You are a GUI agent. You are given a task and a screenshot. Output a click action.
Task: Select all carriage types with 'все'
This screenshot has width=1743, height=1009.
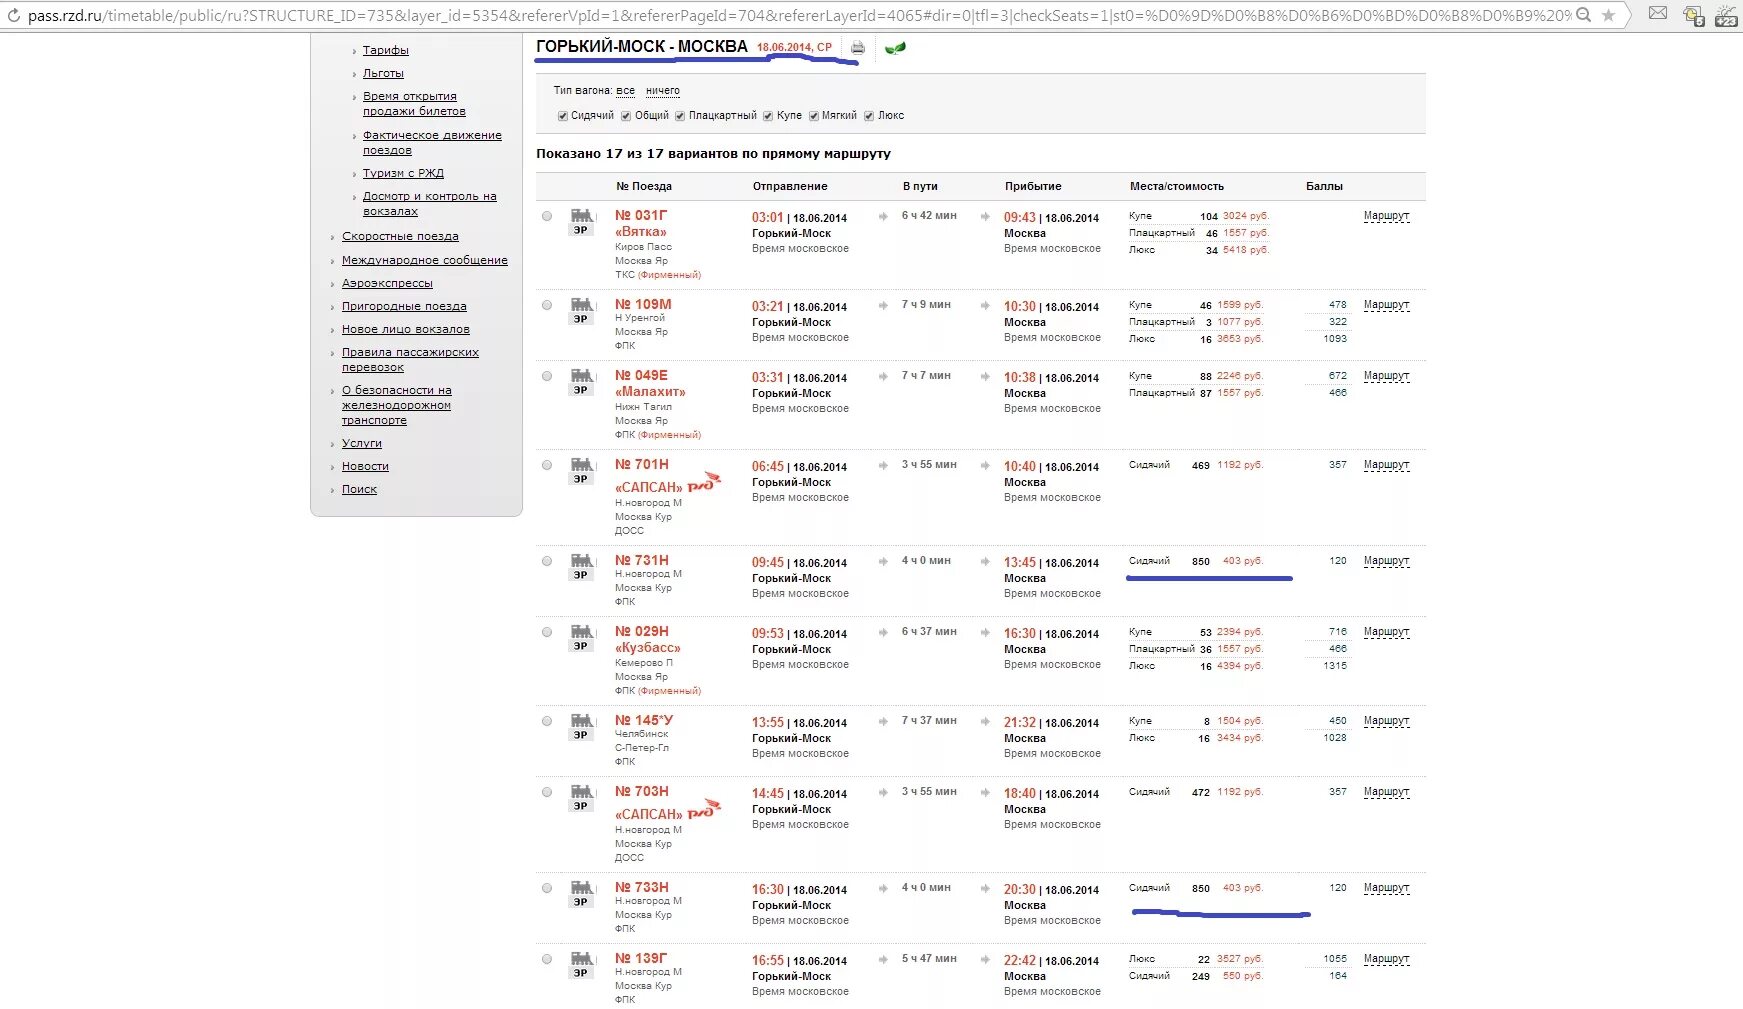tap(625, 91)
